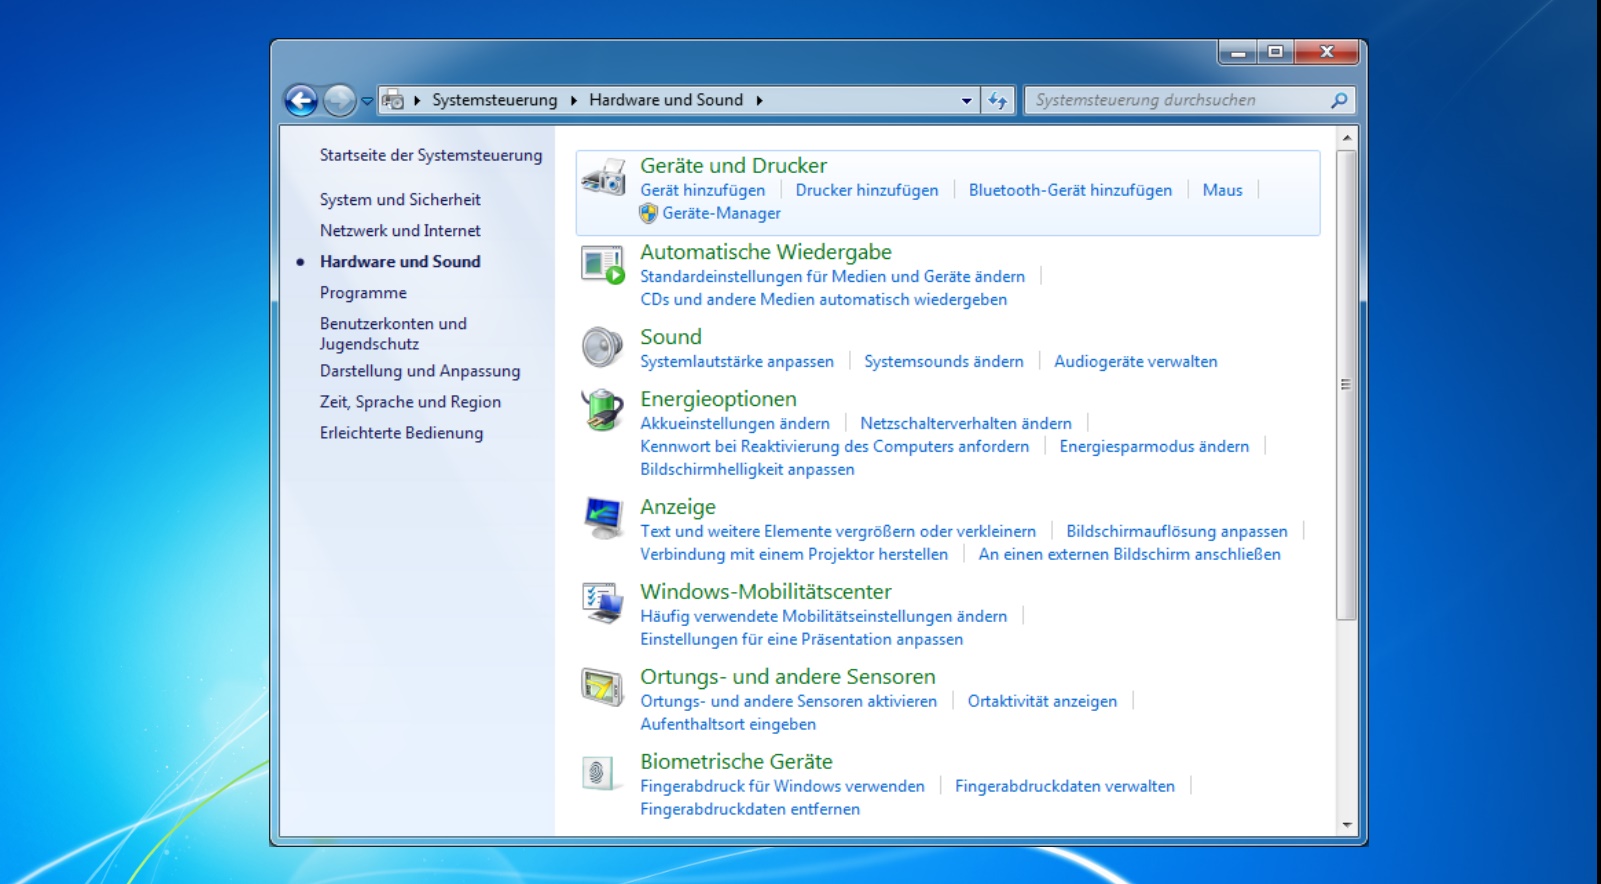
Task: Click Netzschalterverhalten ändern link
Action: click(965, 423)
